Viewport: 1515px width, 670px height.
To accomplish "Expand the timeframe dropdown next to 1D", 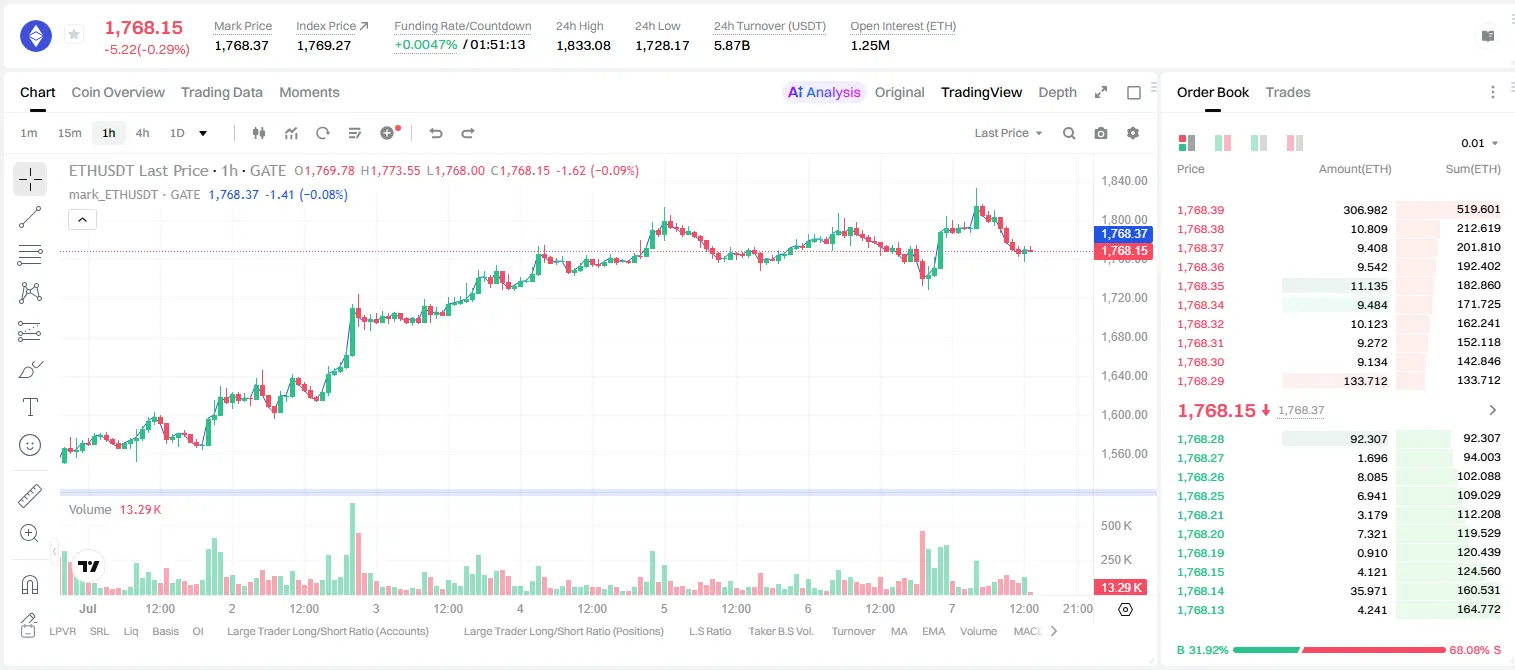I will 203,133.
